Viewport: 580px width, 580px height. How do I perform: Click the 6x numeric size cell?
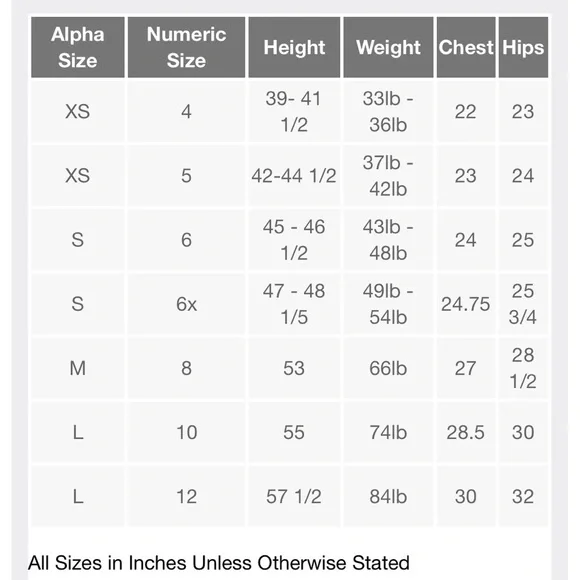pyautogui.click(x=186, y=304)
